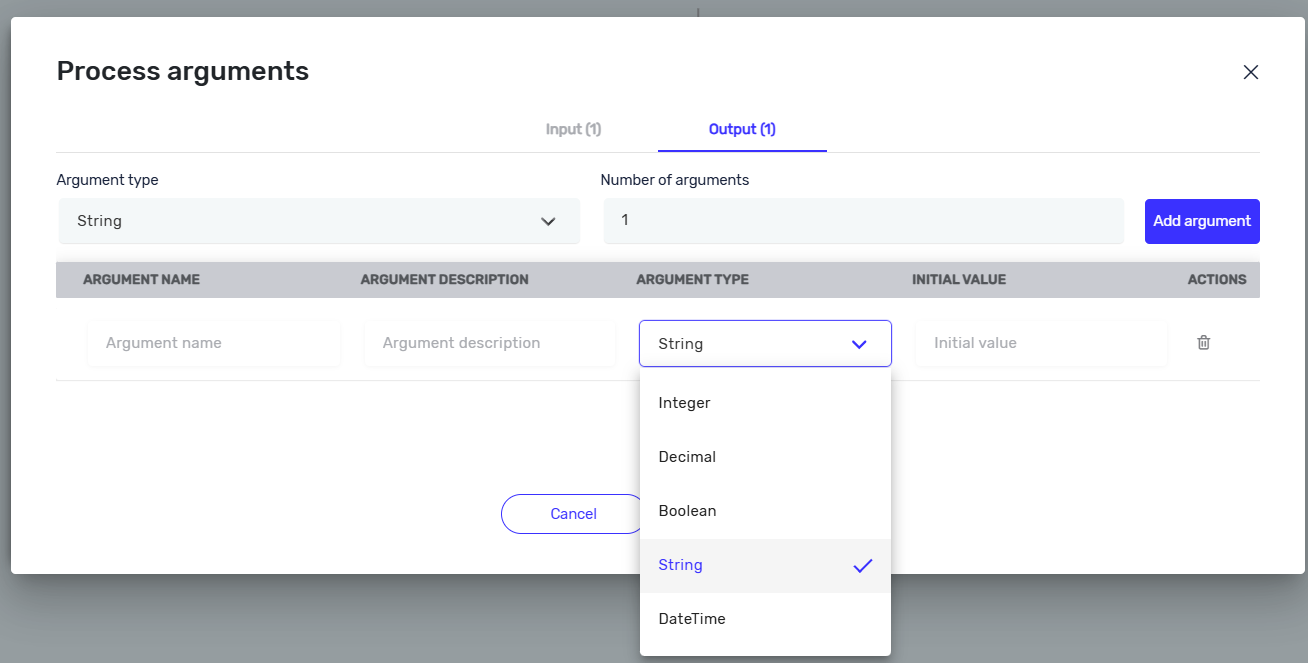
Task: Click the Cancel button
Action: coord(573,514)
